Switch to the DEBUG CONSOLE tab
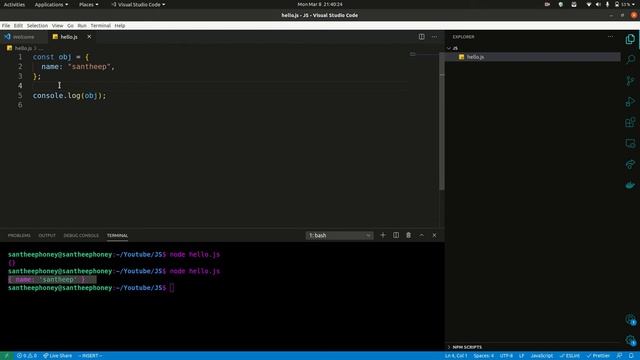The image size is (640, 360). point(81,236)
